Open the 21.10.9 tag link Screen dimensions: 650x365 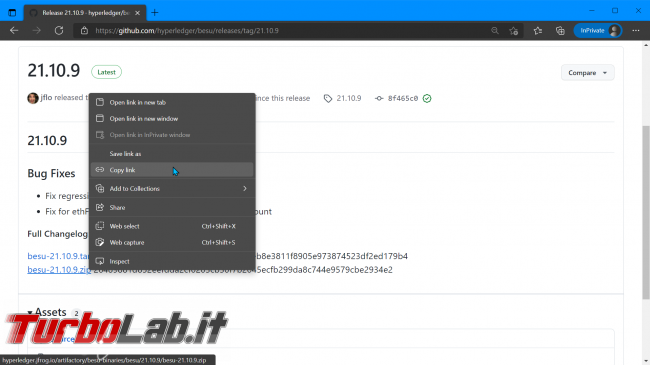pyautogui.click(x=349, y=98)
